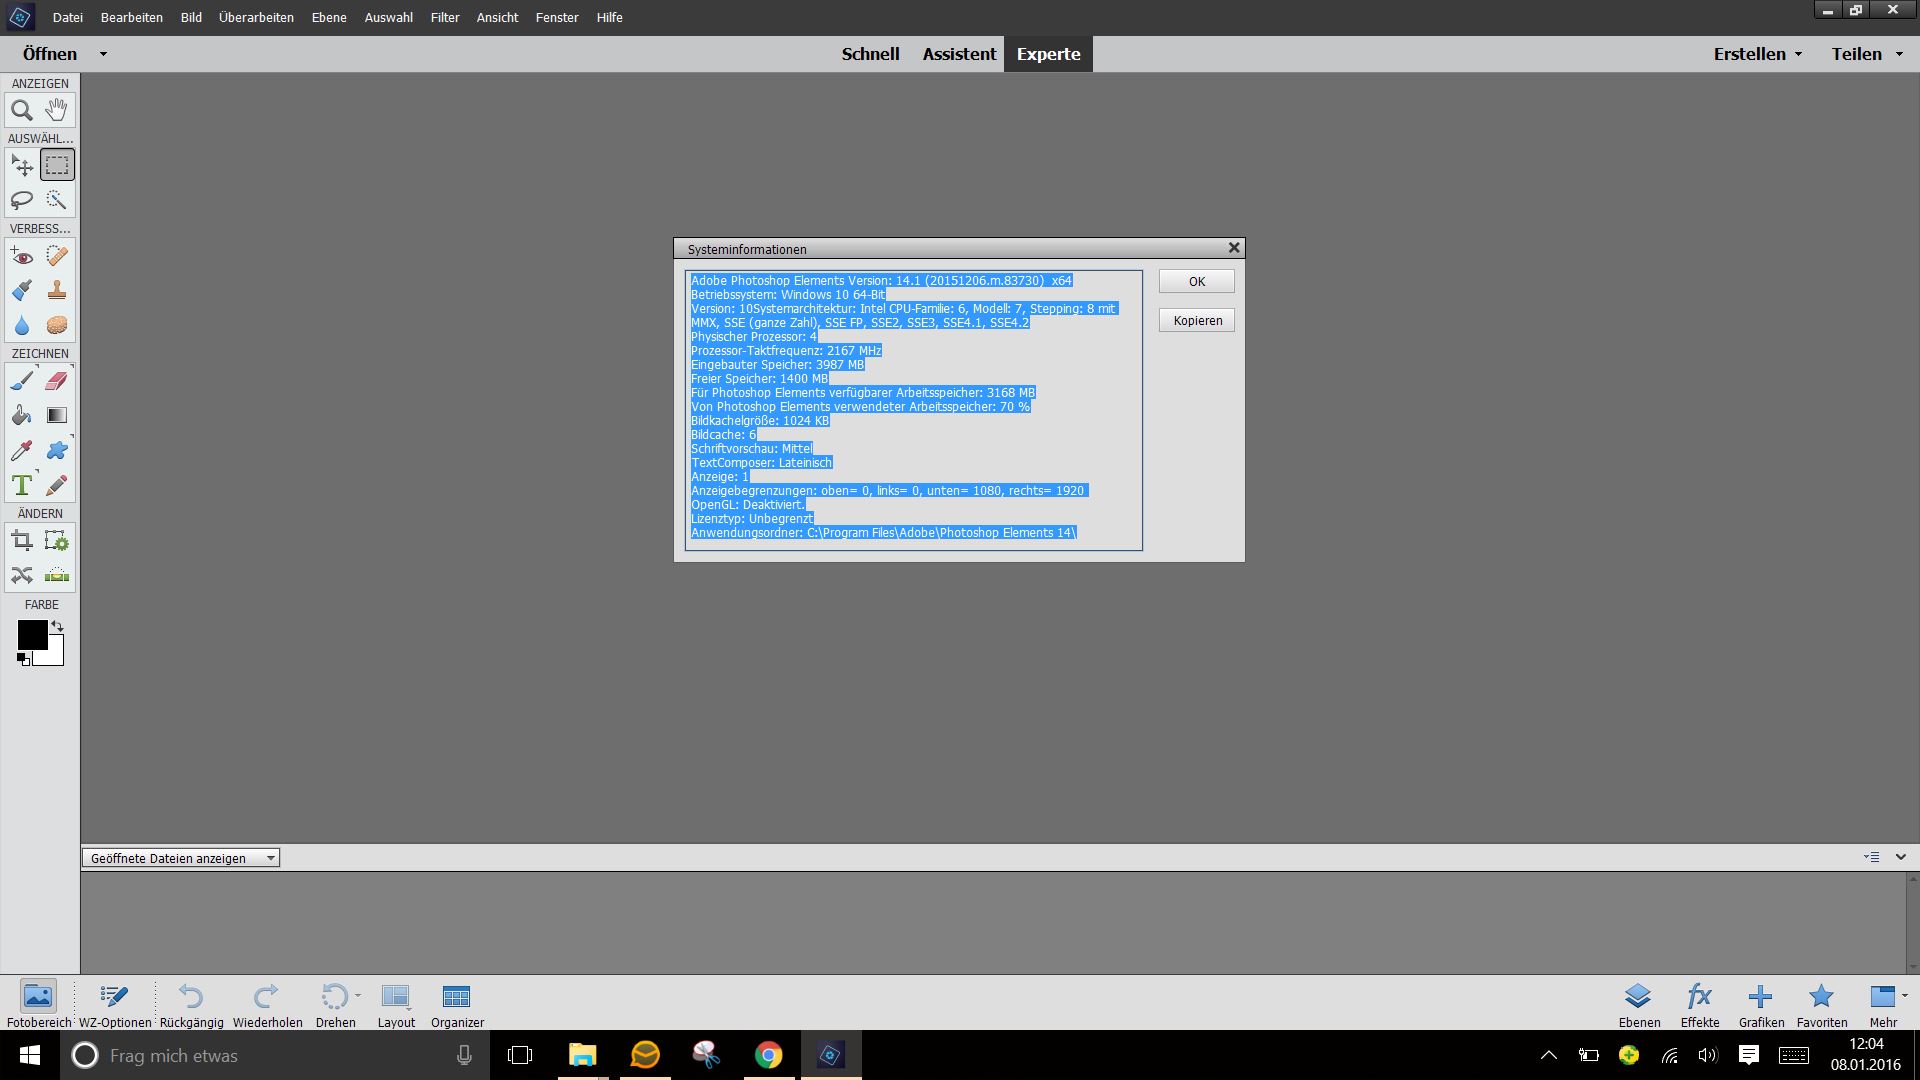Open the 'Geöffnete Dateien anzeigen' dropdown

(x=180, y=858)
